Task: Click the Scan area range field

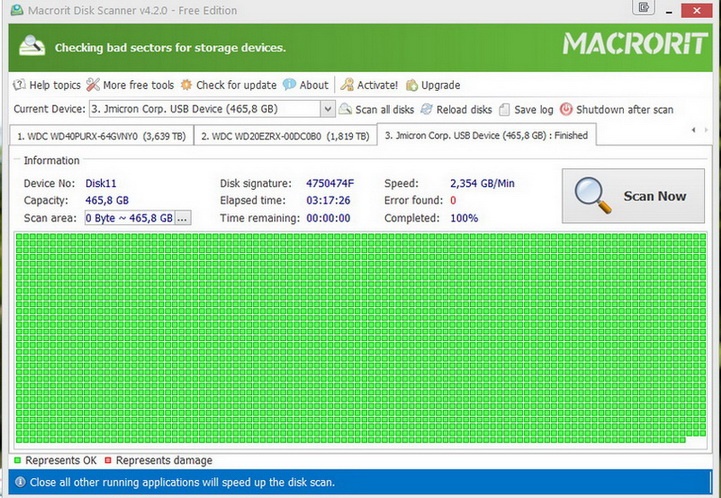Action: (x=130, y=218)
